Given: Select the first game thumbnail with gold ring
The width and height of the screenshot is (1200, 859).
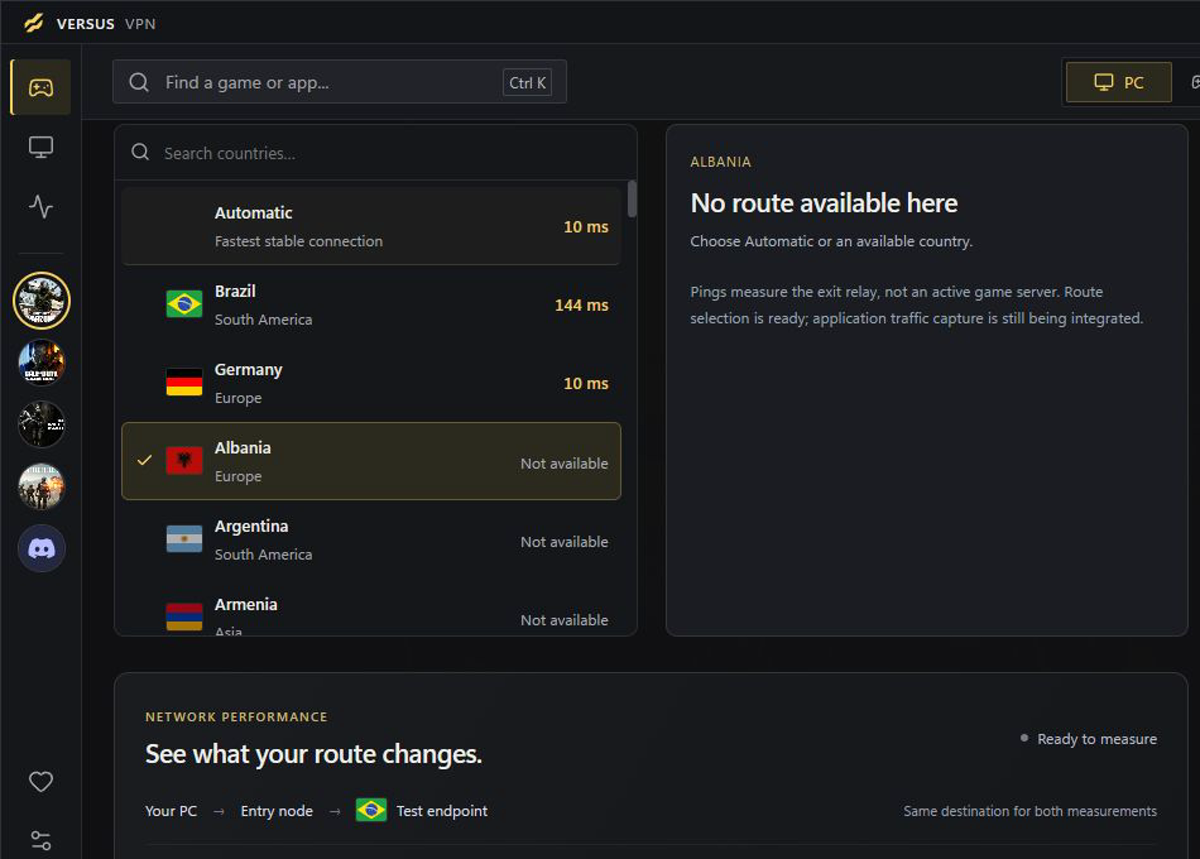Looking at the screenshot, I should [41, 300].
